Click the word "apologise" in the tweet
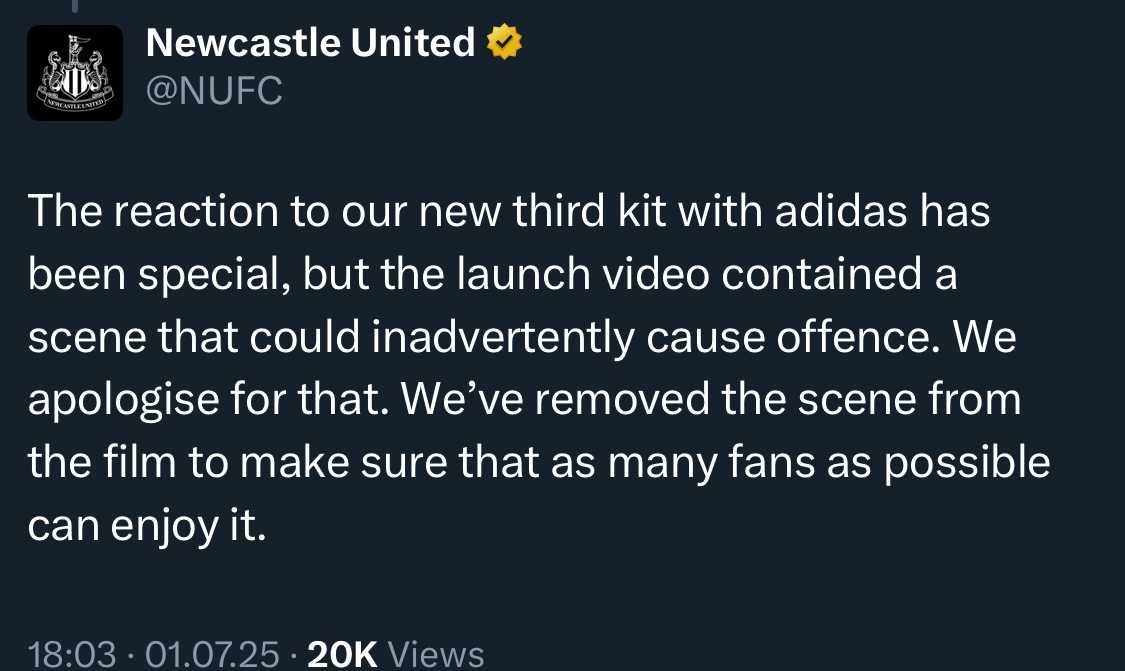 [123, 400]
